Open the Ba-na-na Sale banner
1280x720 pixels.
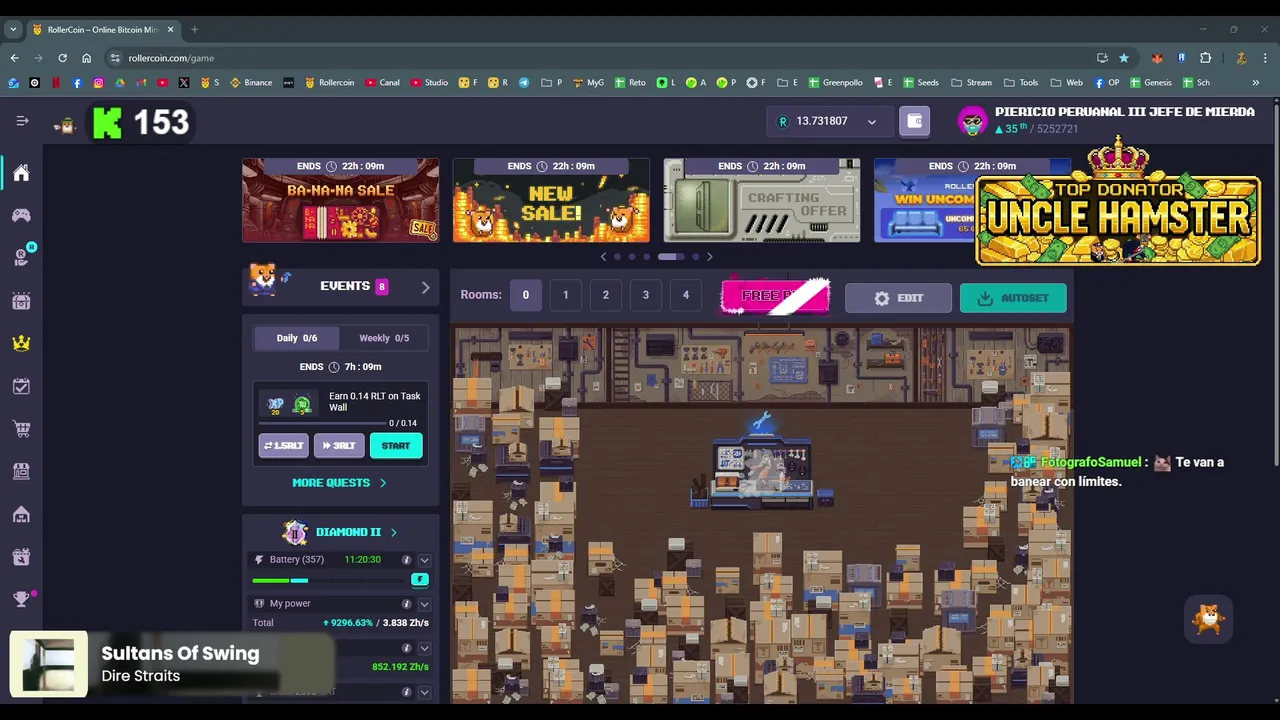pos(340,200)
